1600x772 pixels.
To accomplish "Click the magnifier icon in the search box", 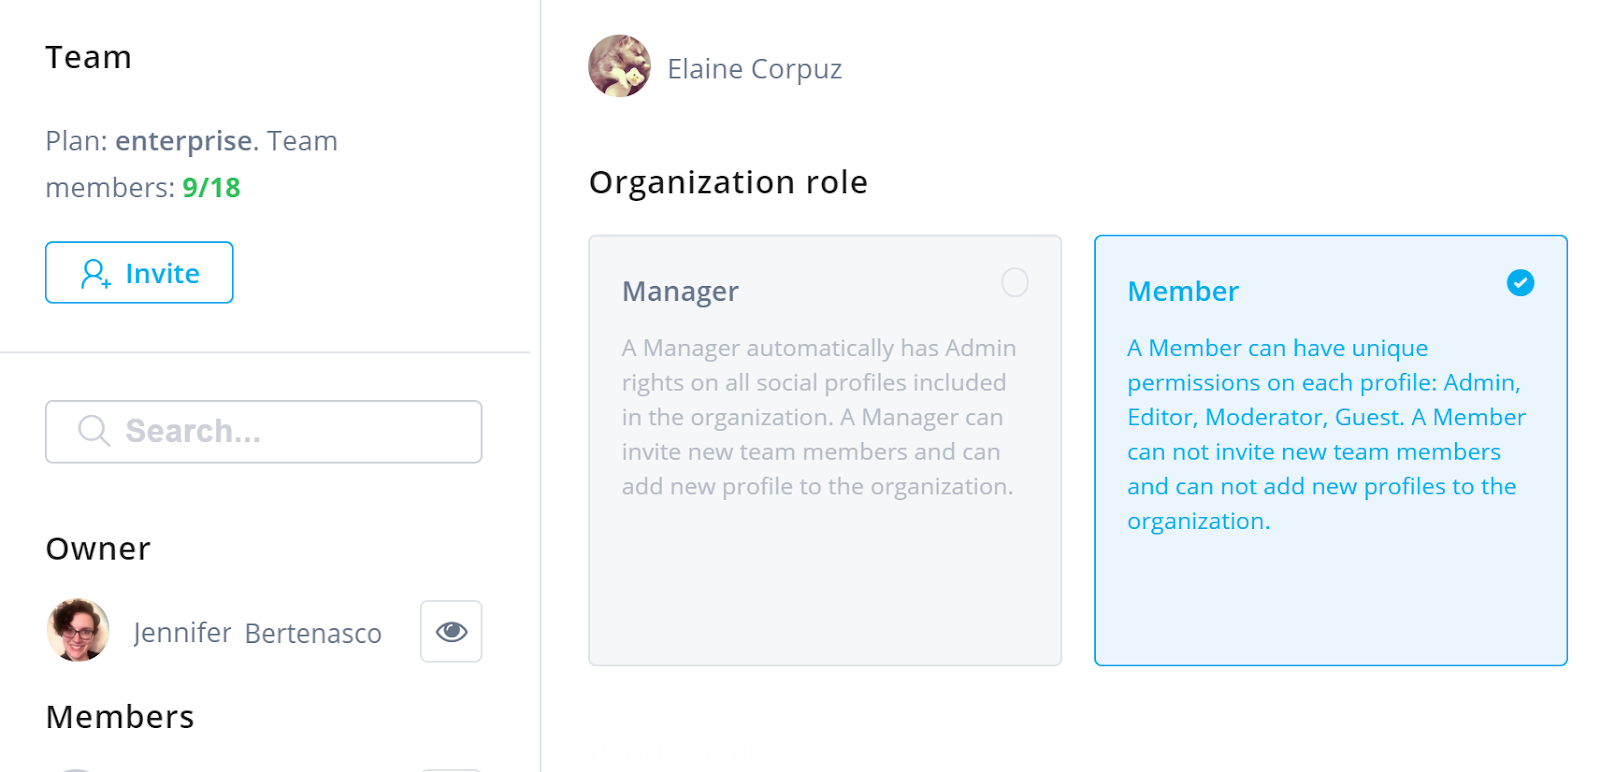I will click(94, 431).
